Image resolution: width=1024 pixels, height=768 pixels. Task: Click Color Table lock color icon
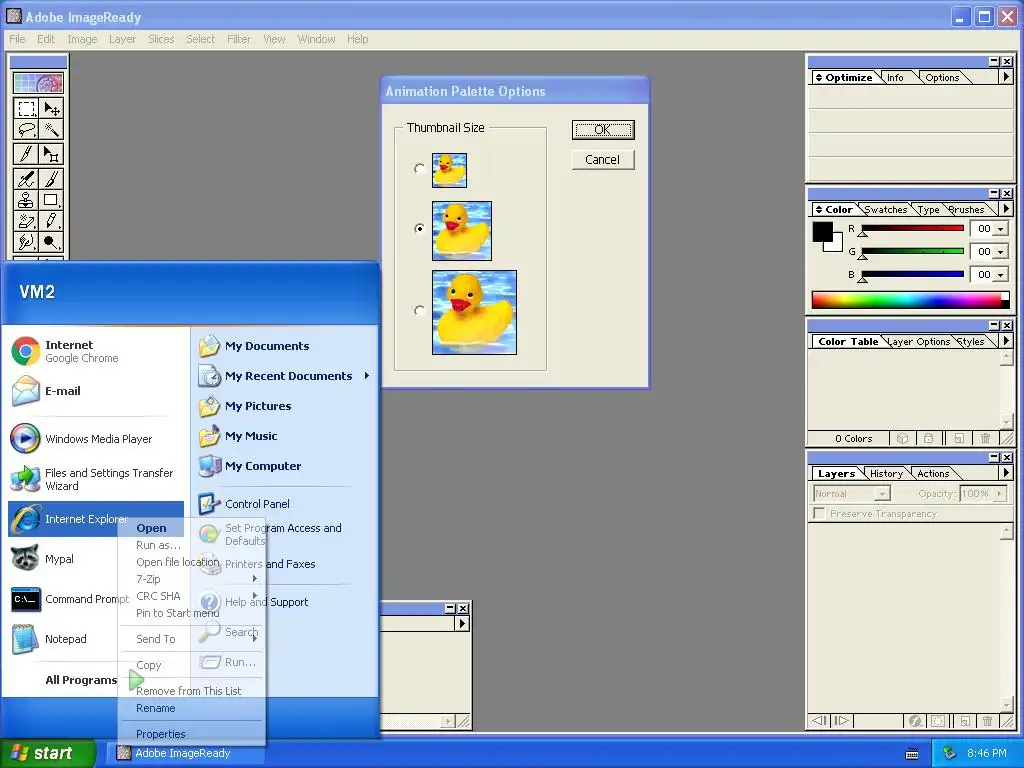click(929, 438)
